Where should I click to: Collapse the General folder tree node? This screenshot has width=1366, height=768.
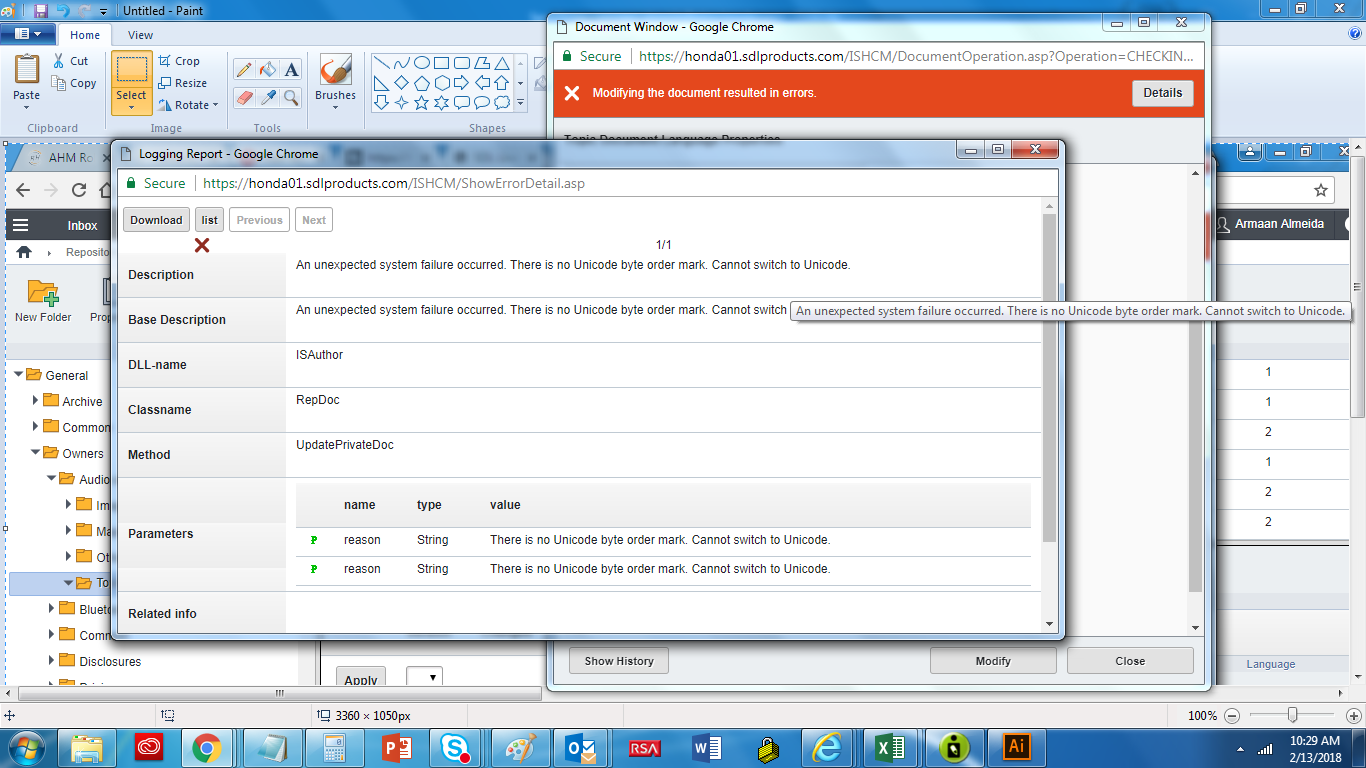tap(19, 375)
